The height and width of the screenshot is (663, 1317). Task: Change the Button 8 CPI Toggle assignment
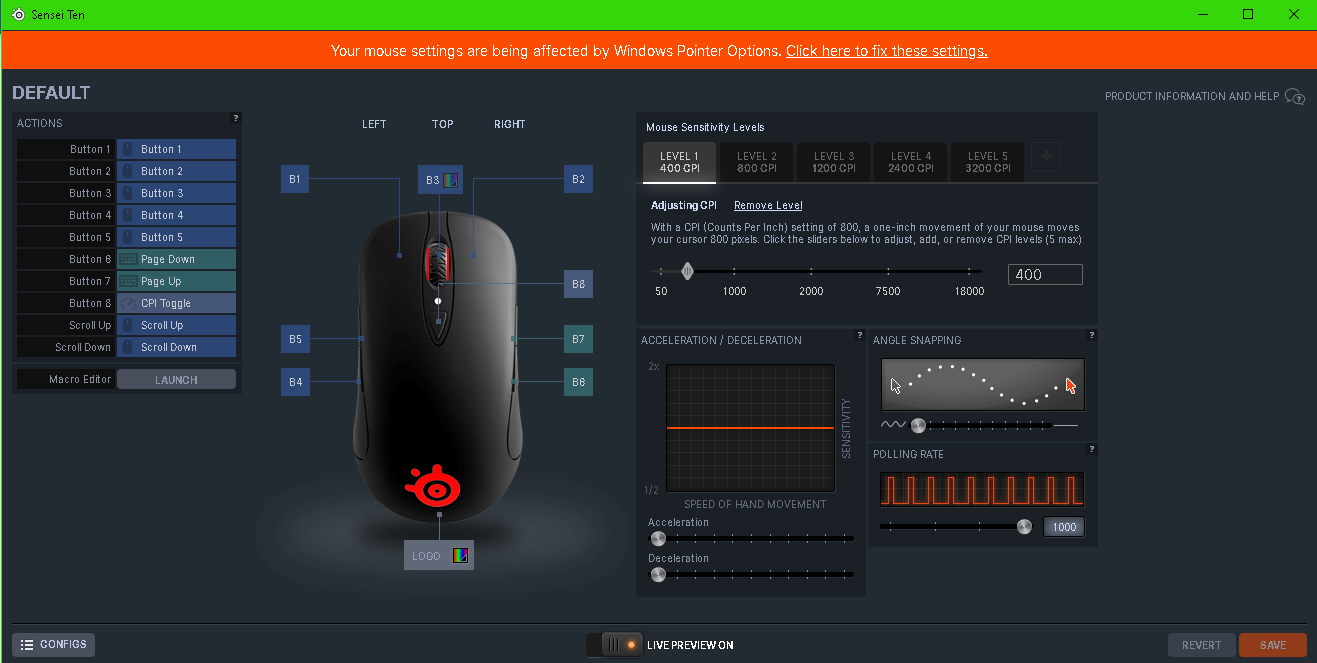pos(176,303)
